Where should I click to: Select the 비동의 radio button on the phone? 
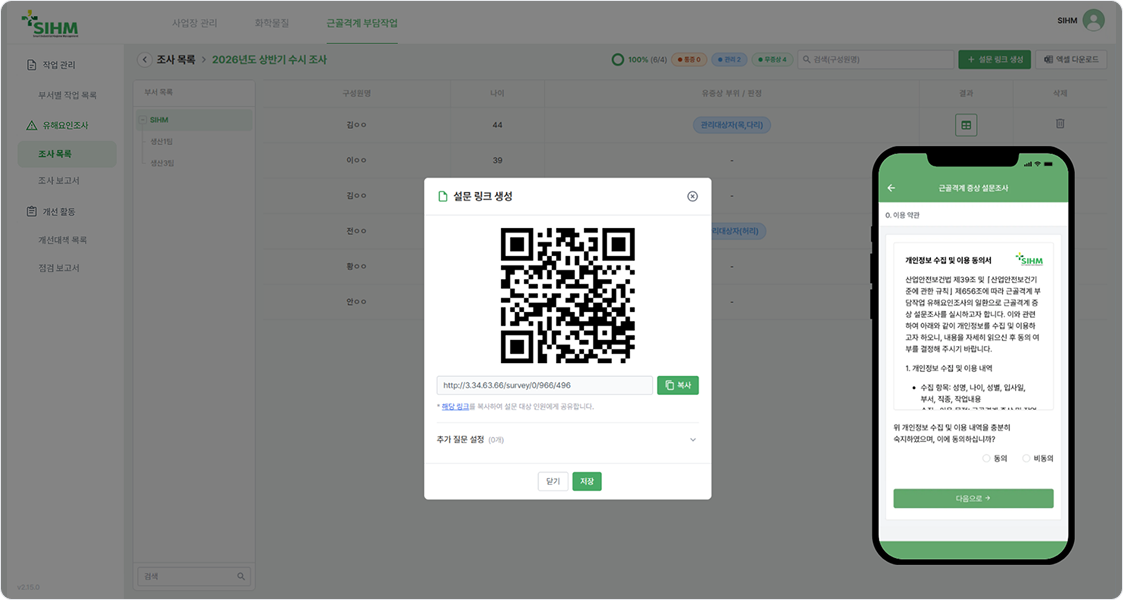(x=1026, y=458)
